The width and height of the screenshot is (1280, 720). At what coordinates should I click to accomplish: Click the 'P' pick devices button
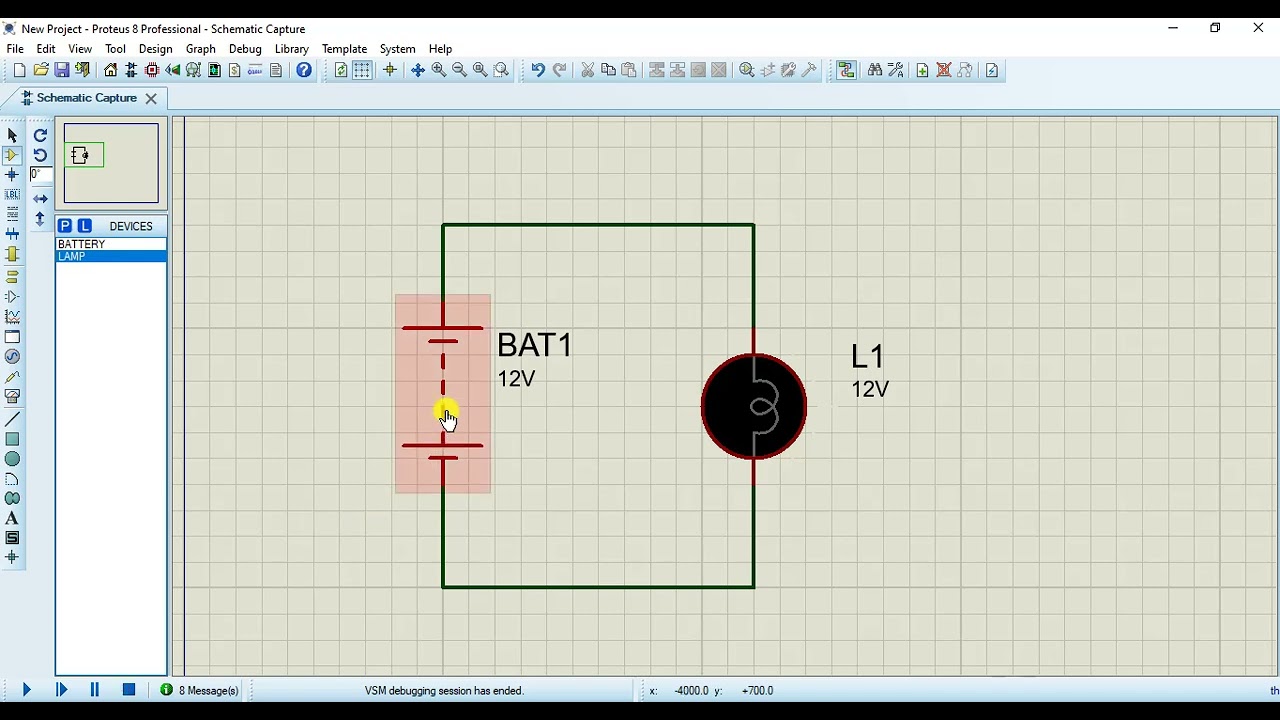65,226
